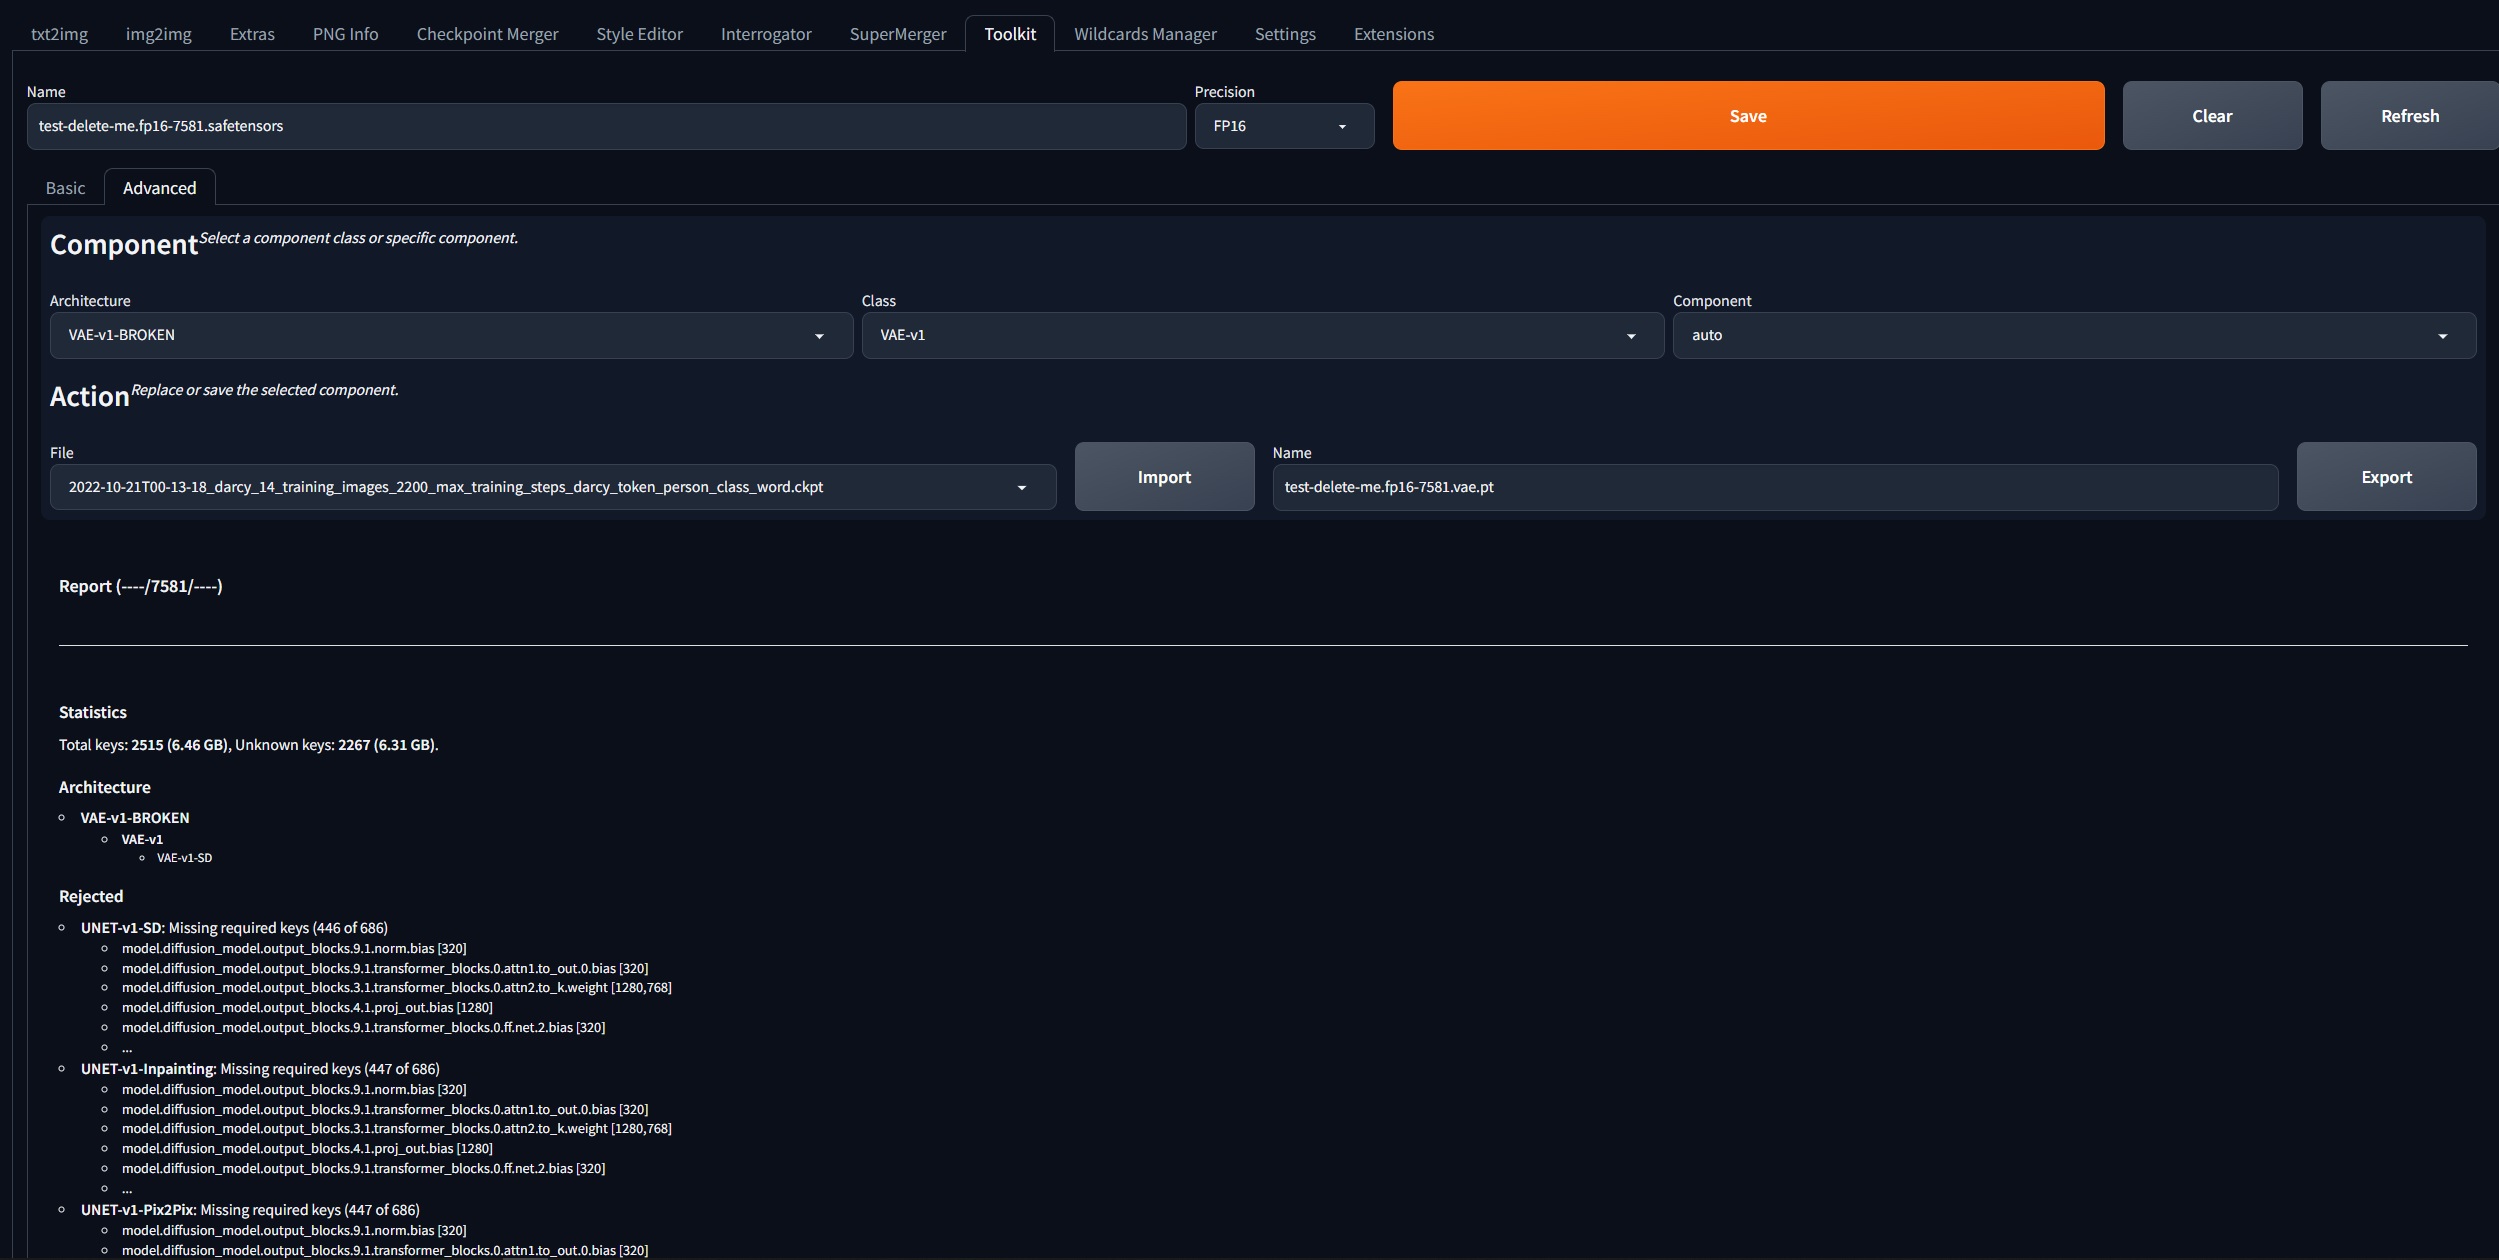Screen dimensions: 2499x1260
Task: Open the Extensions tab
Action: click(1393, 33)
